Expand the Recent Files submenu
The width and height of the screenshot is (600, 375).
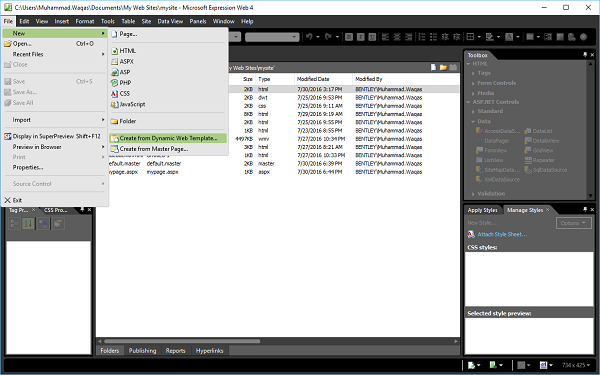coord(54,54)
